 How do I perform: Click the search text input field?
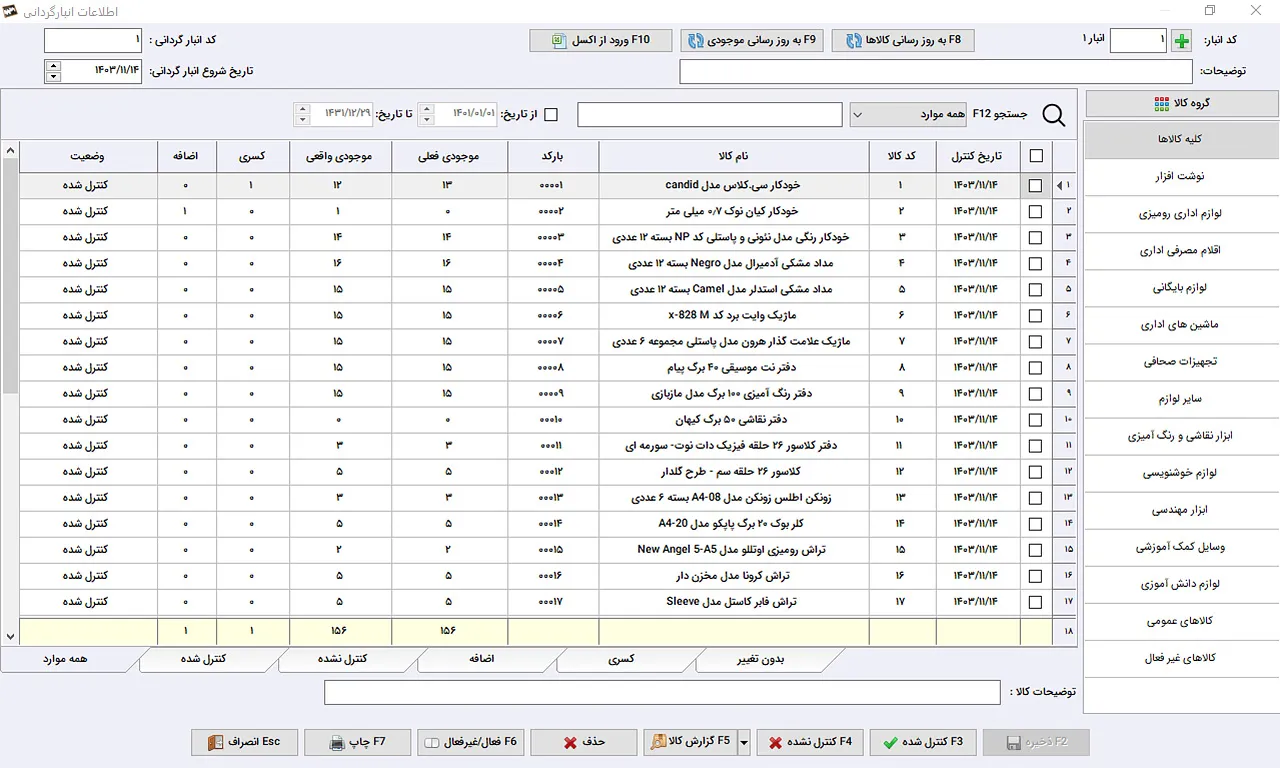(710, 115)
